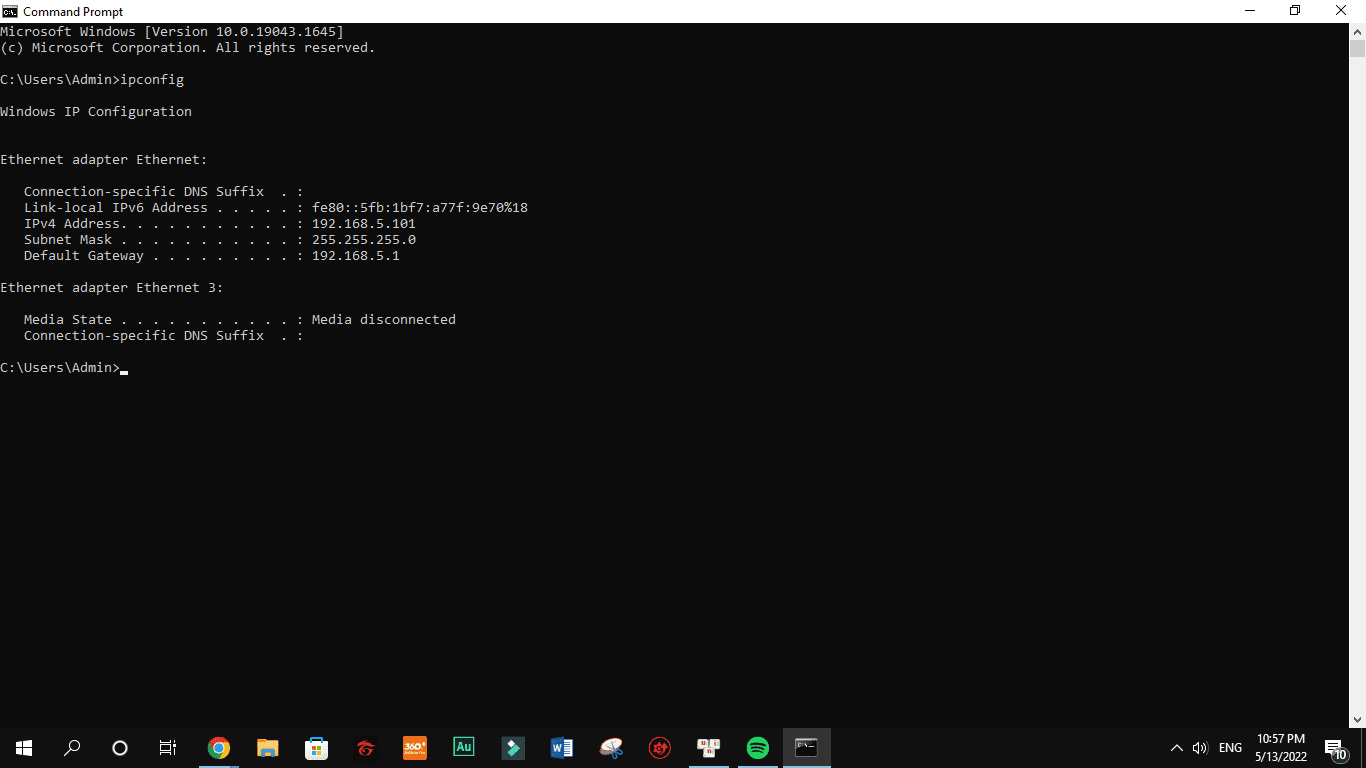
Task: Click the subnet mask 255.255.255.0
Action: (364, 240)
